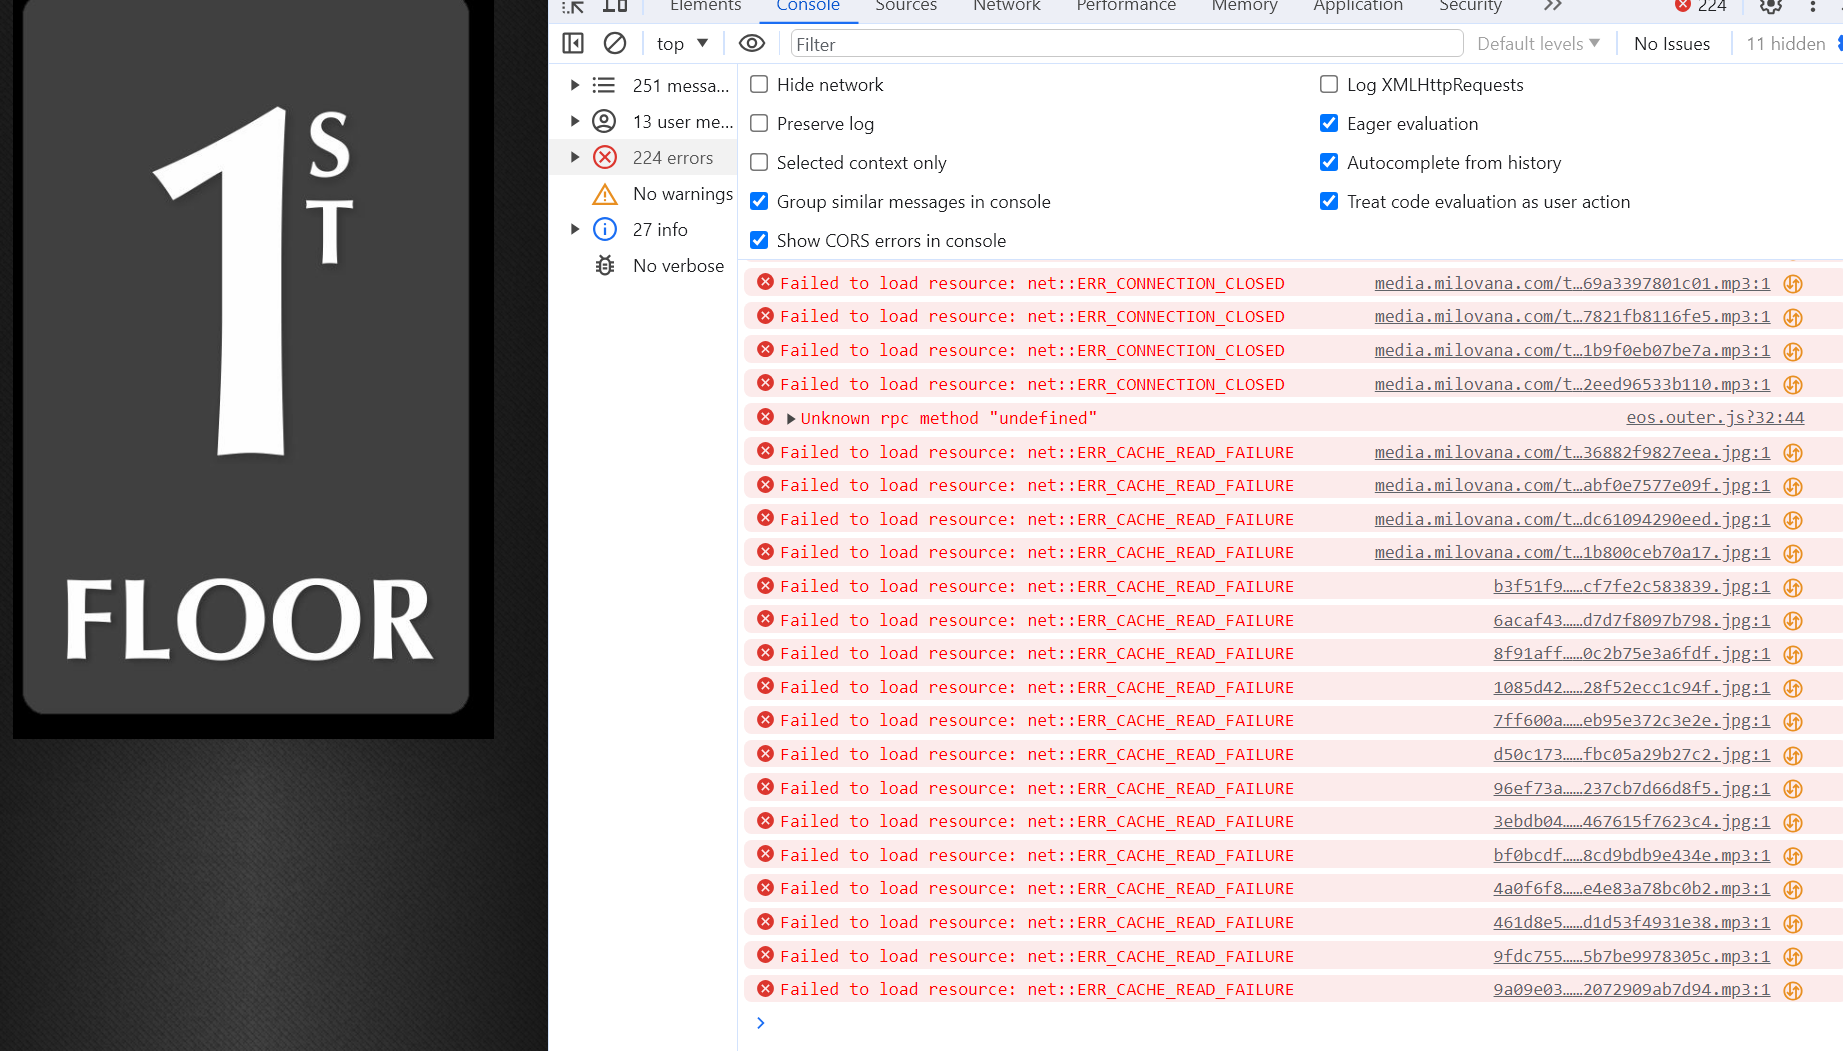This screenshot has width=1843, height=1051.
Task: Click the orange icon beside 69a3397801c01.mp3 error
Action: (1793, 284)
